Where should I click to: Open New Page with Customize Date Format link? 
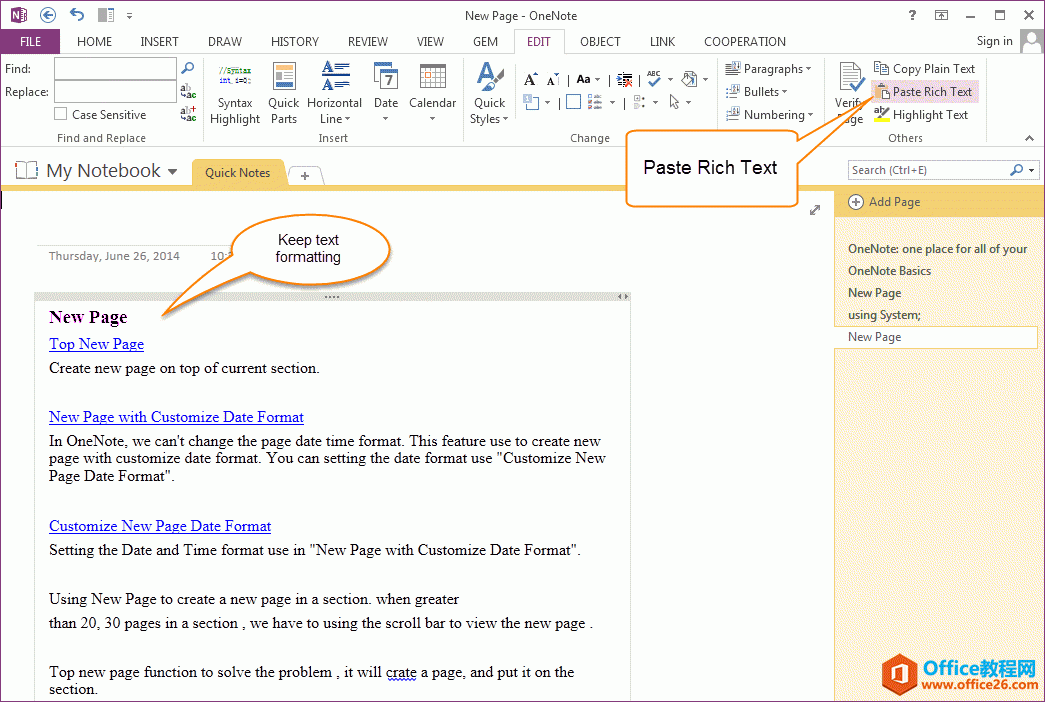click(176, 417)
